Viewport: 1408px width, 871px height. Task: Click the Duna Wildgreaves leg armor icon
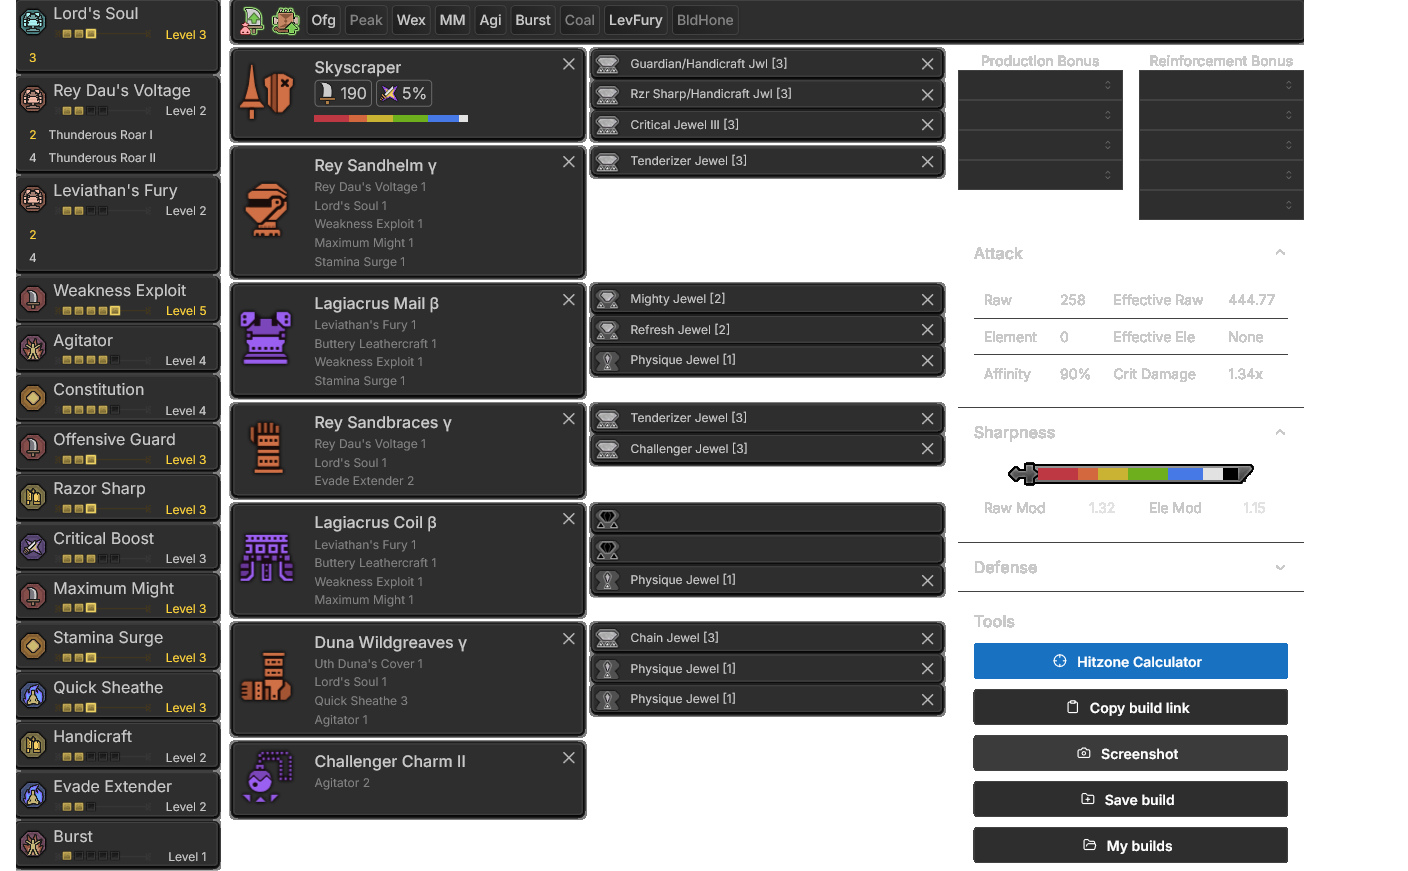[x=266, y=677]
